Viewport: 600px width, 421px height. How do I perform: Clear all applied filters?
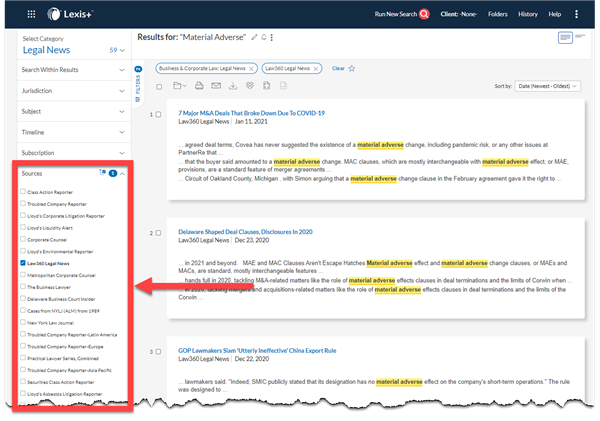click(x=338, y=68)
